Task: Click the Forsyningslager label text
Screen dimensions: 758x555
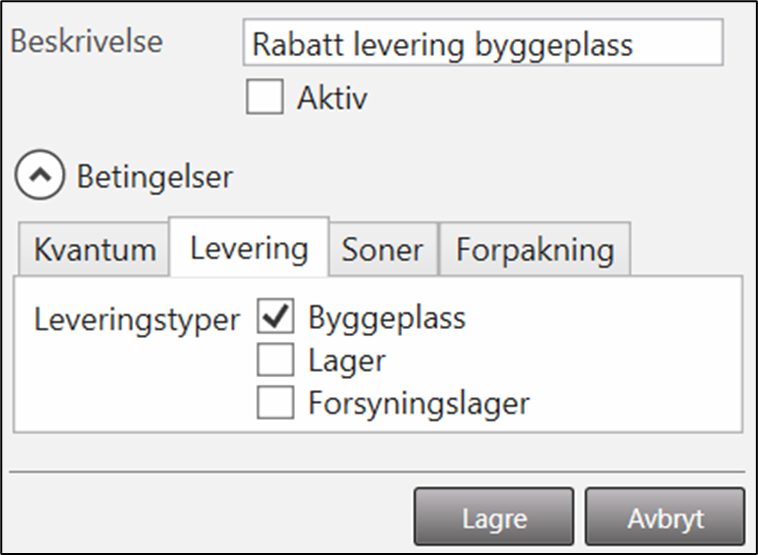Action: [418, 403]
